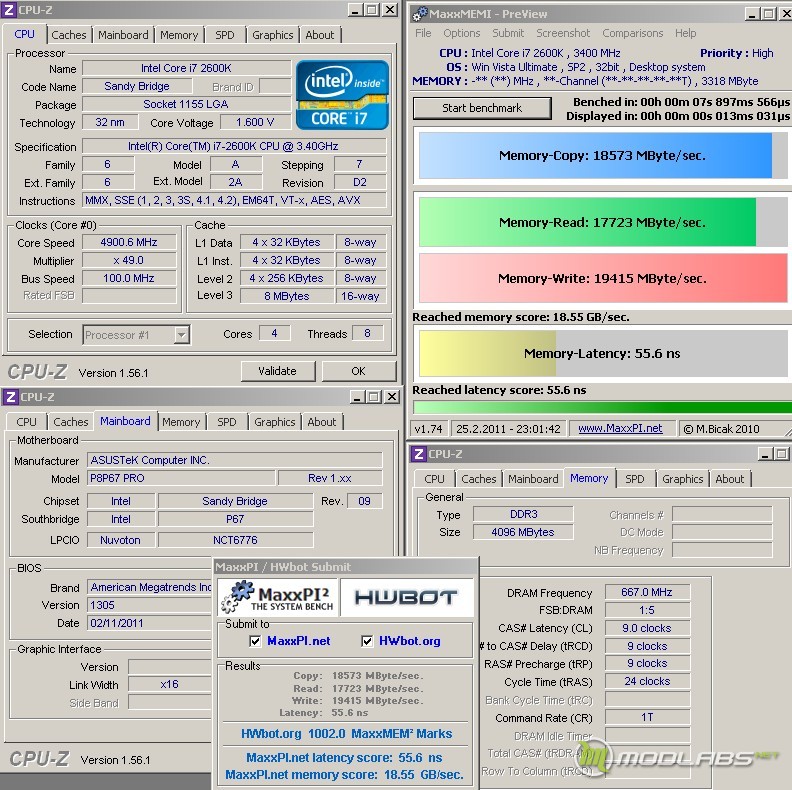Open Caches tab in Memory CPU-Z window
Screen dimensions: 792x790
(479, 479)
